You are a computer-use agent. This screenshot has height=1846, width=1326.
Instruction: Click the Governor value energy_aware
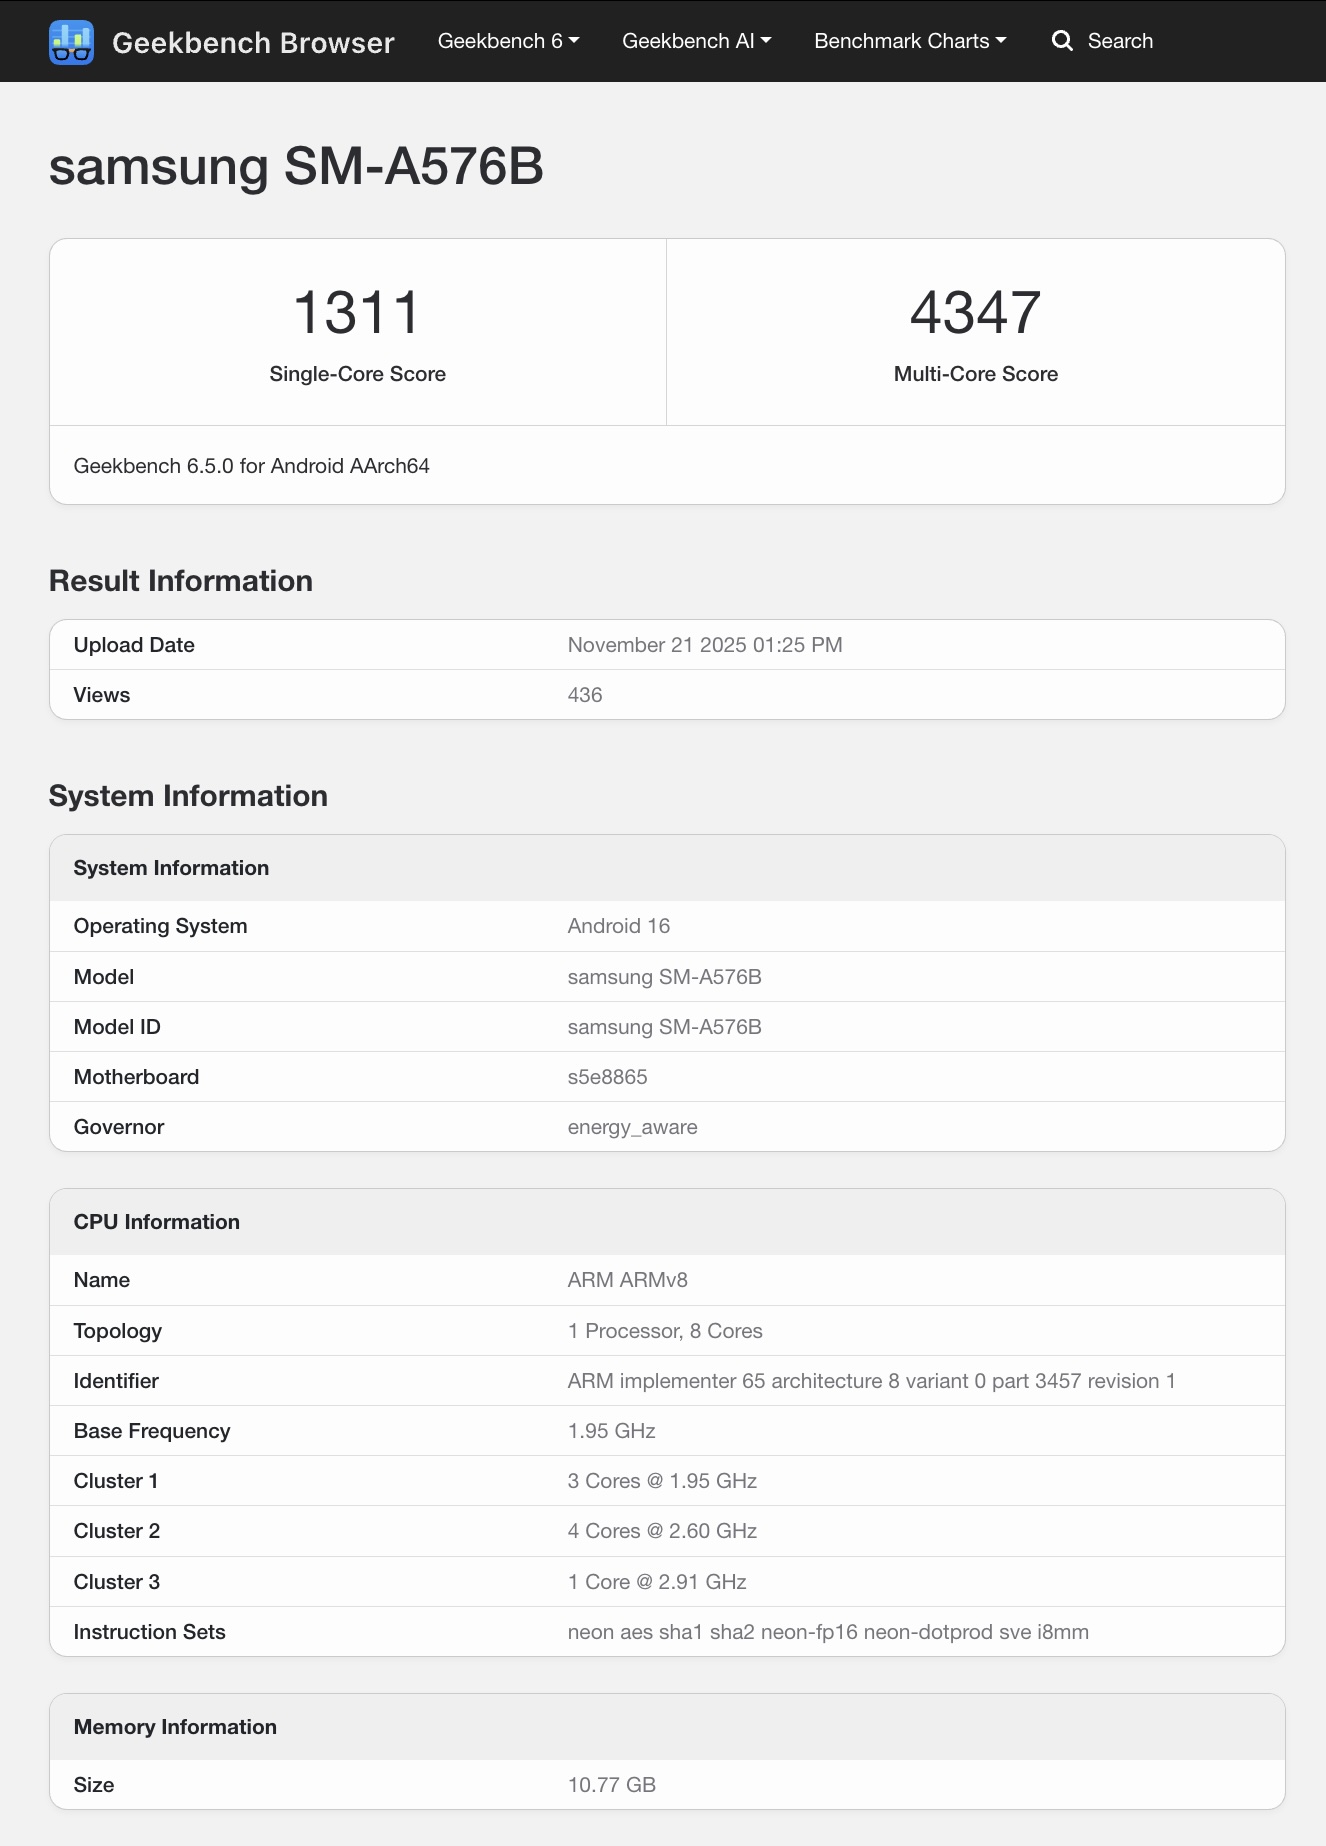tap(633, 1127)
